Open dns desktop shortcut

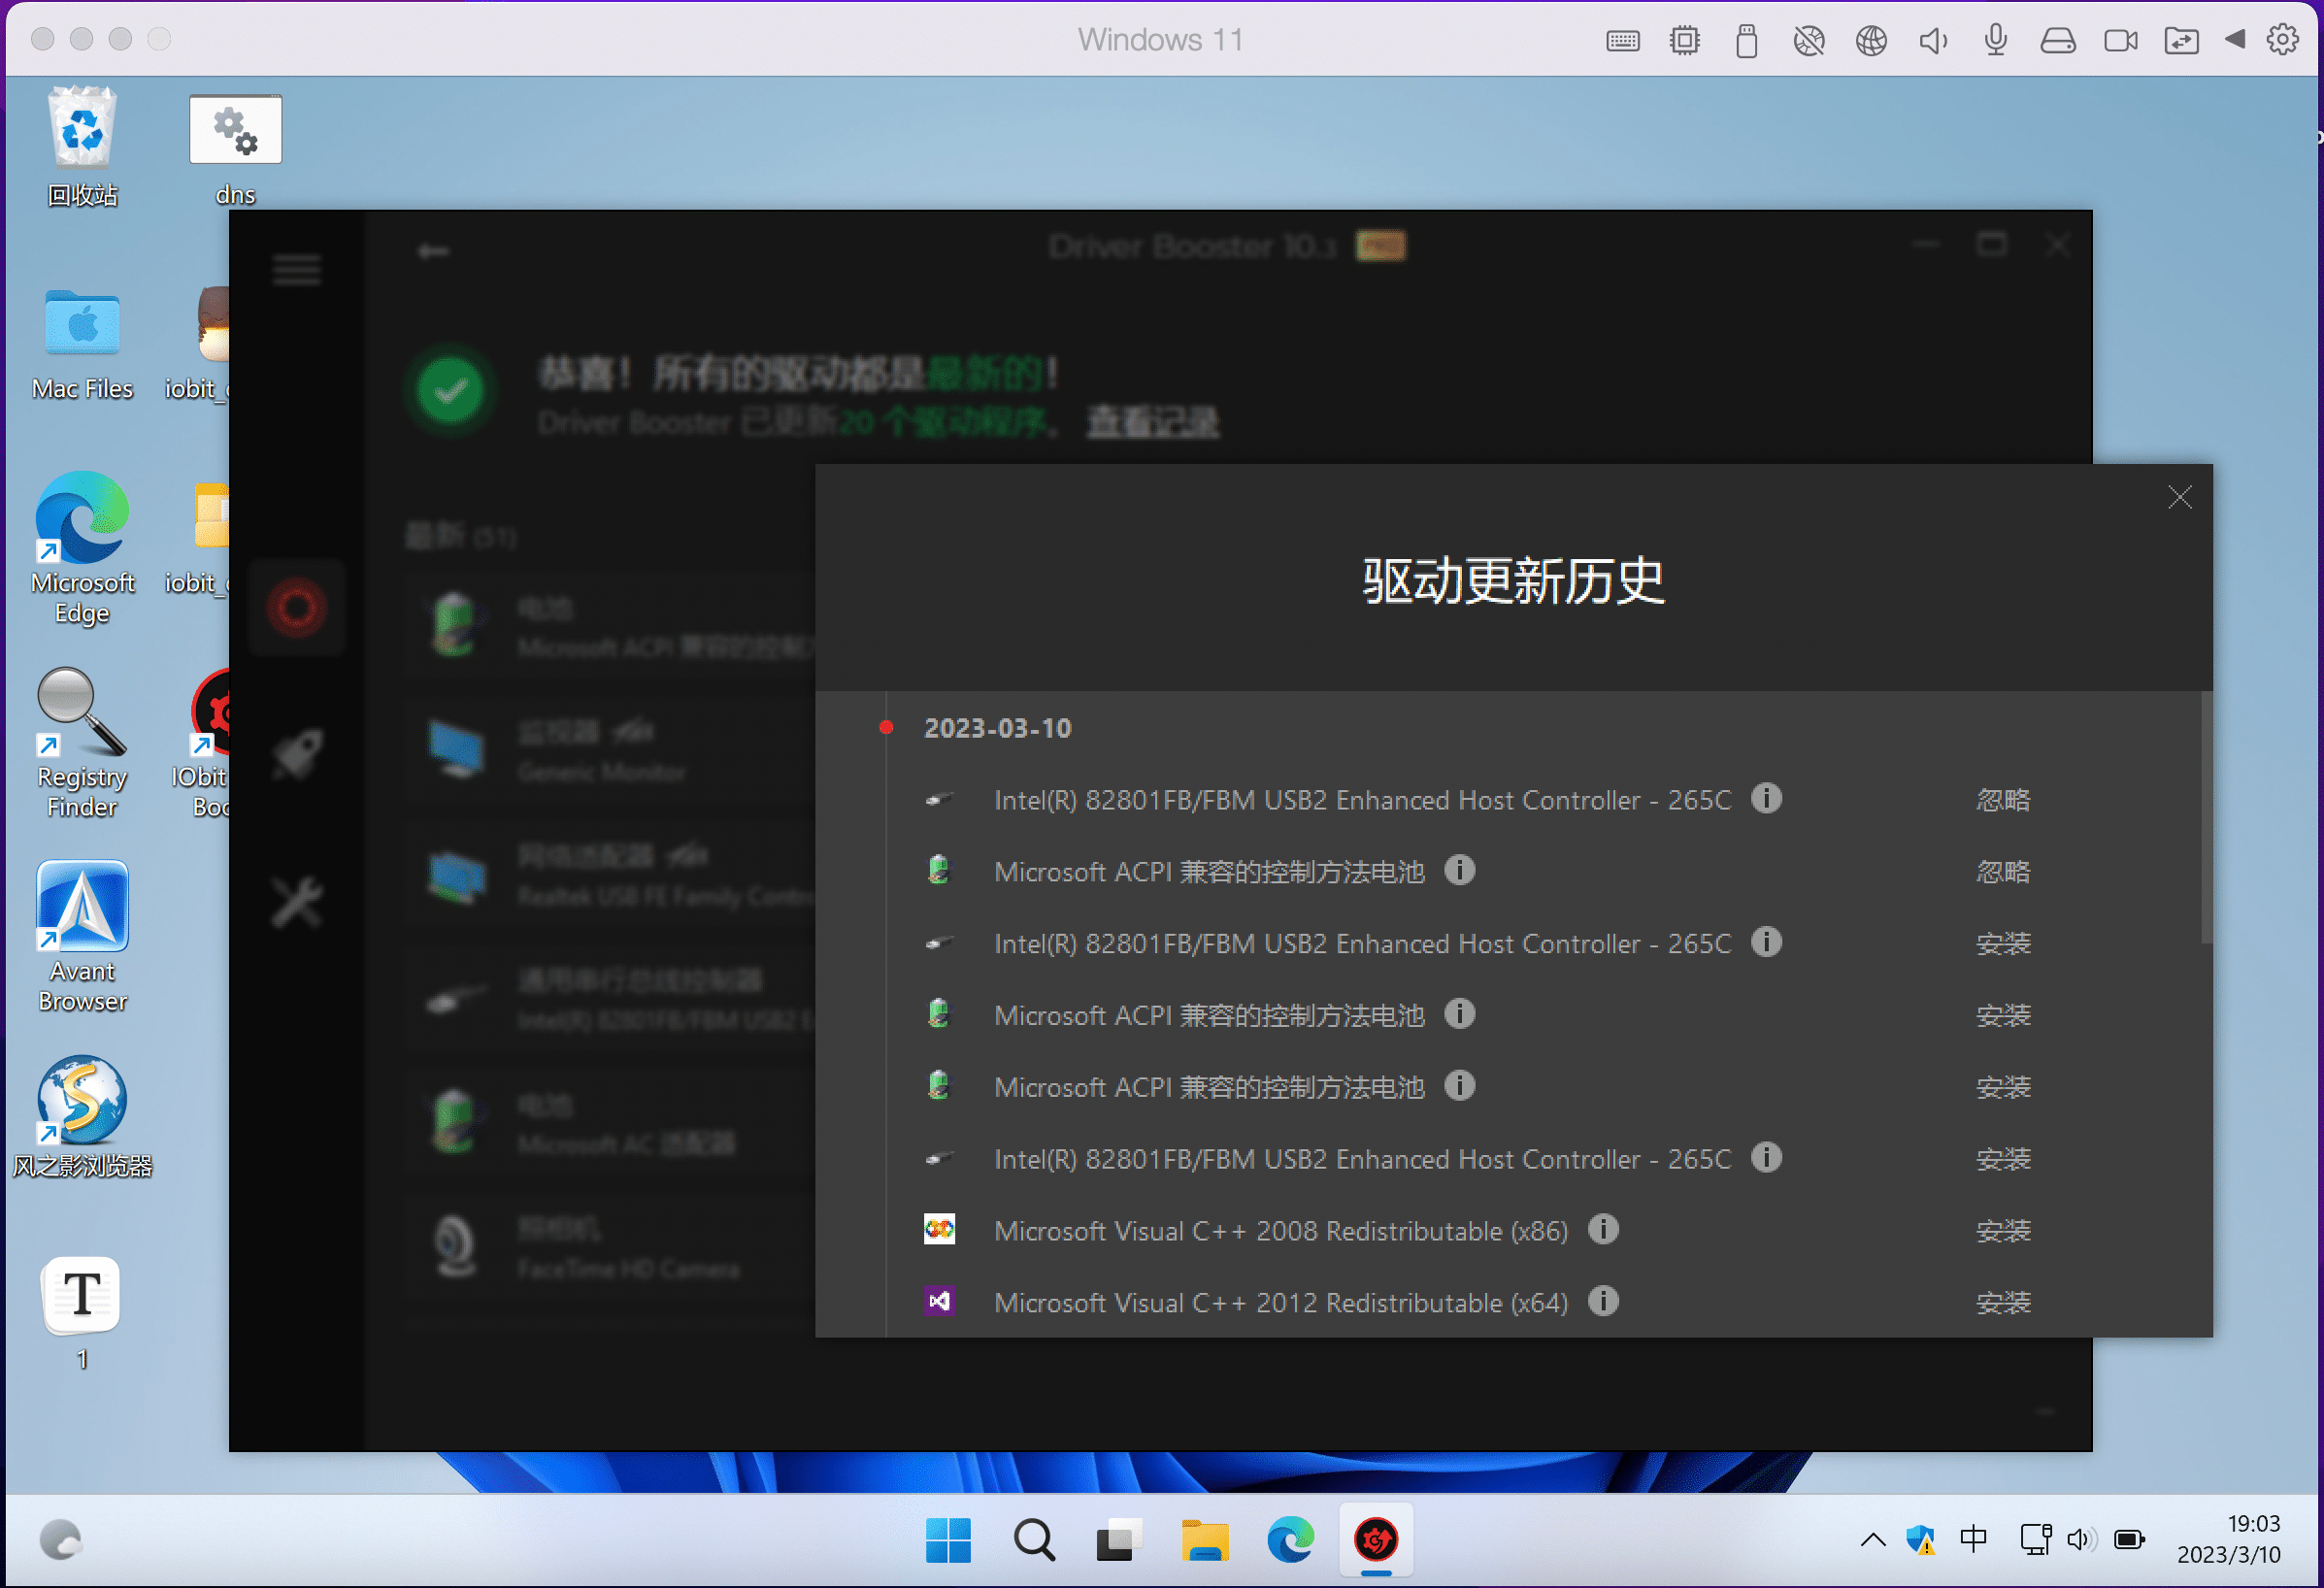(x=236, y=150)
